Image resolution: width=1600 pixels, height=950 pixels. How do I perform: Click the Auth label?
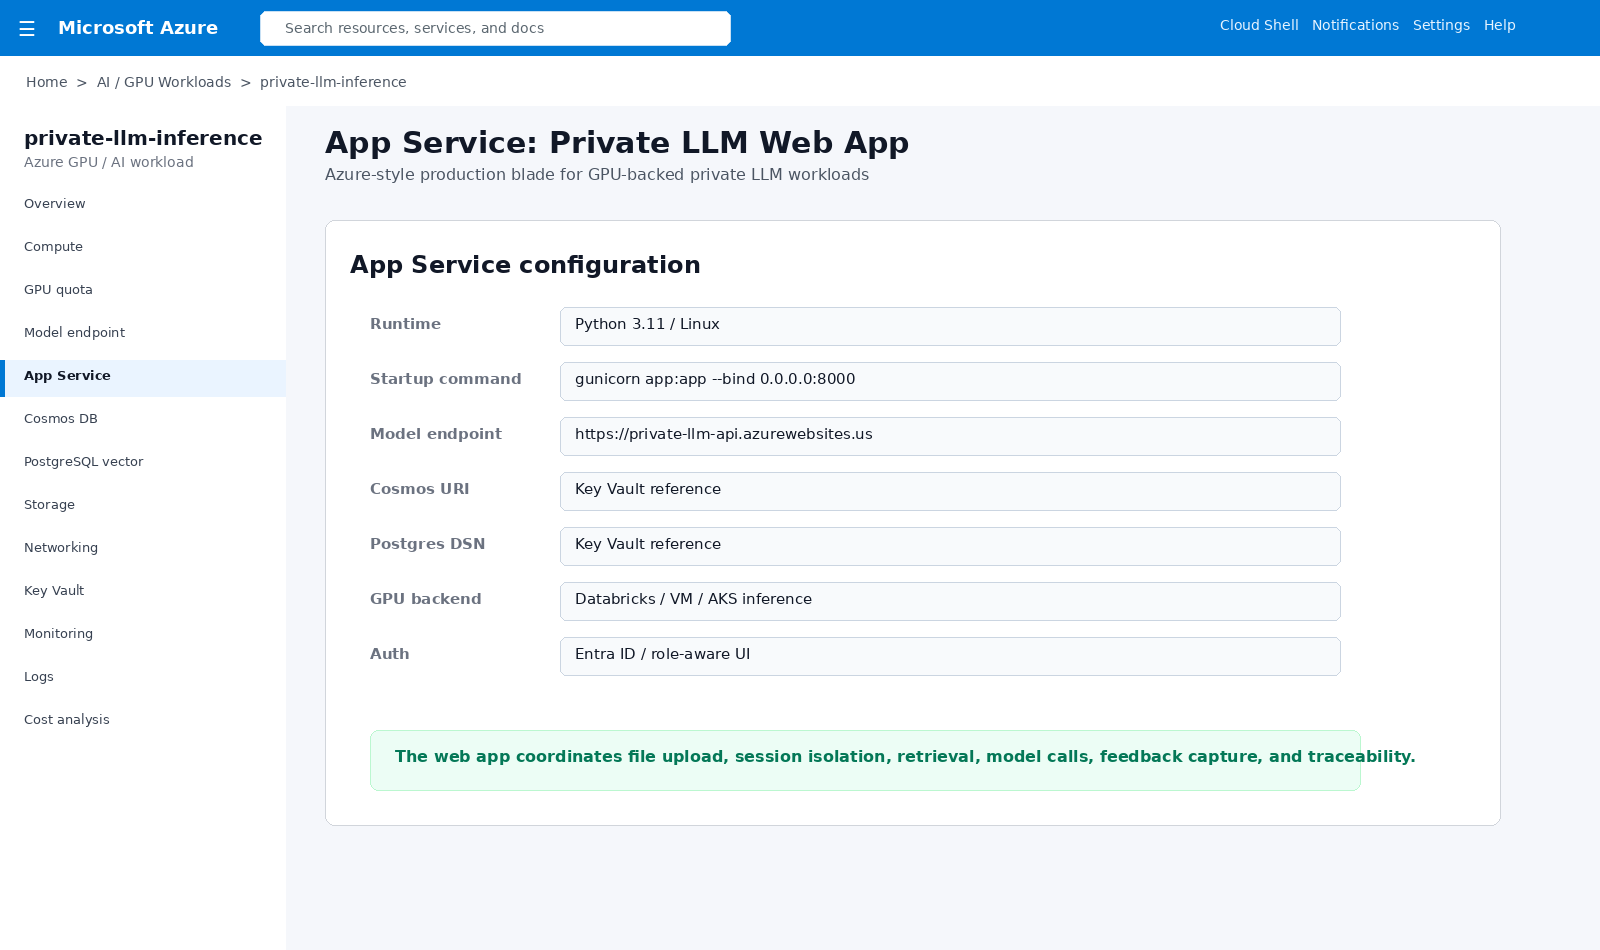(390, 654)
